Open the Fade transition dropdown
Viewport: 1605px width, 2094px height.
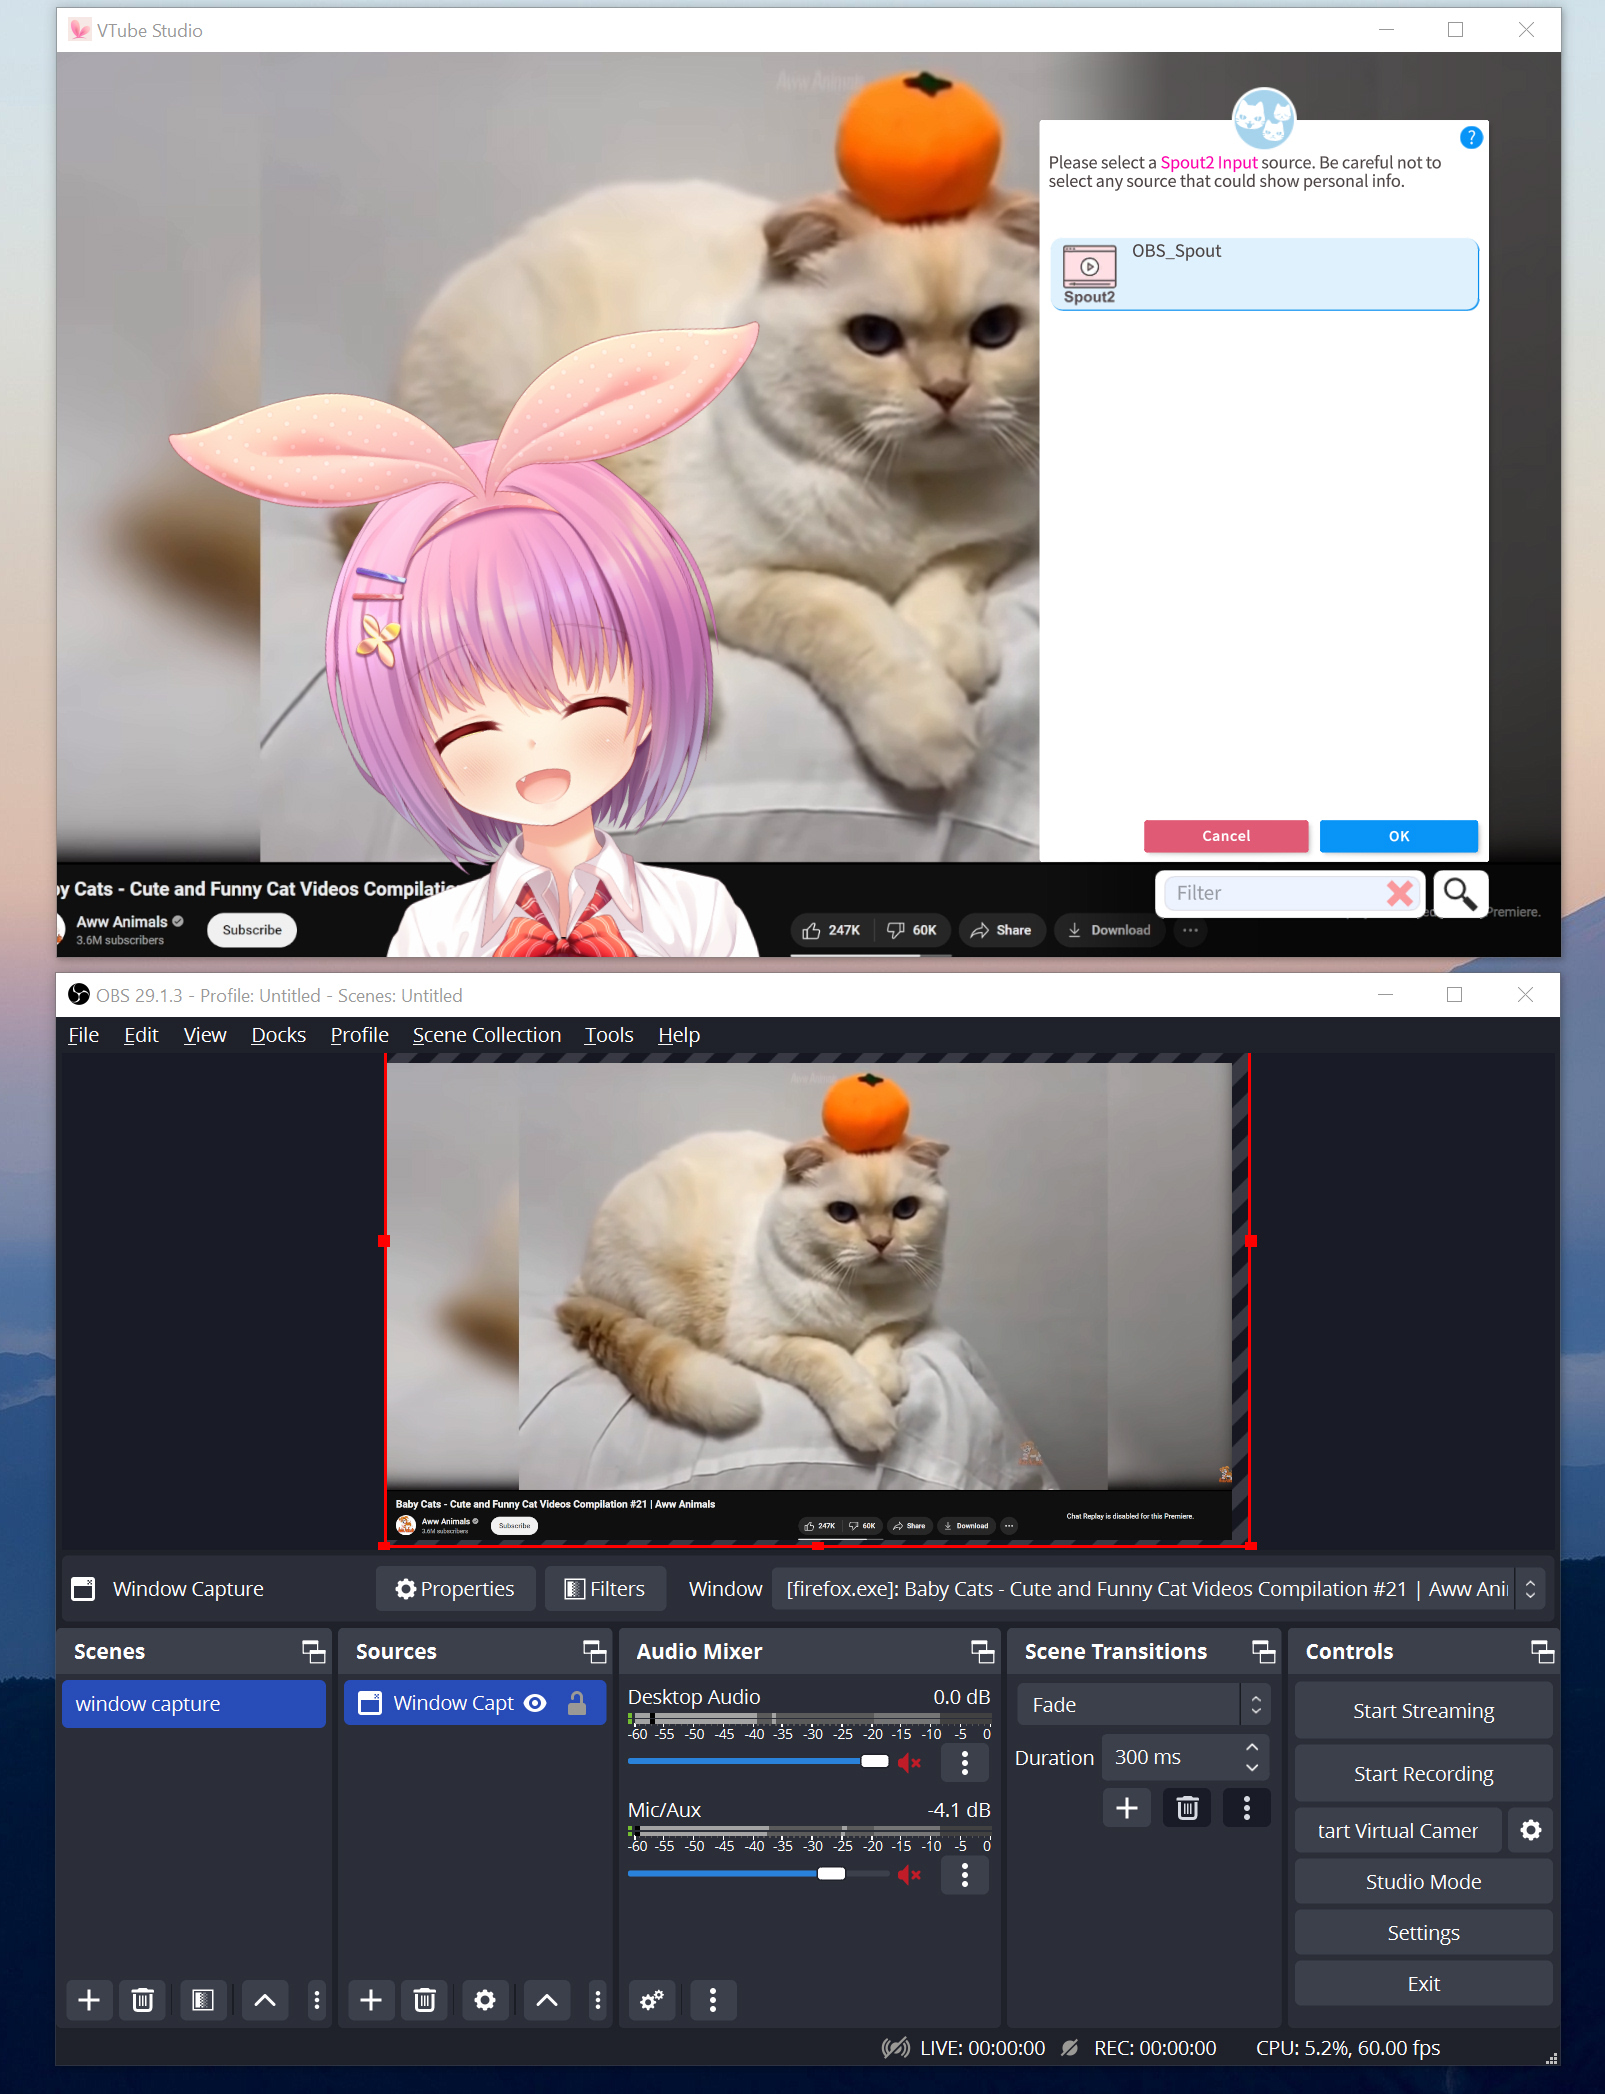(x=1144, y=1704)
